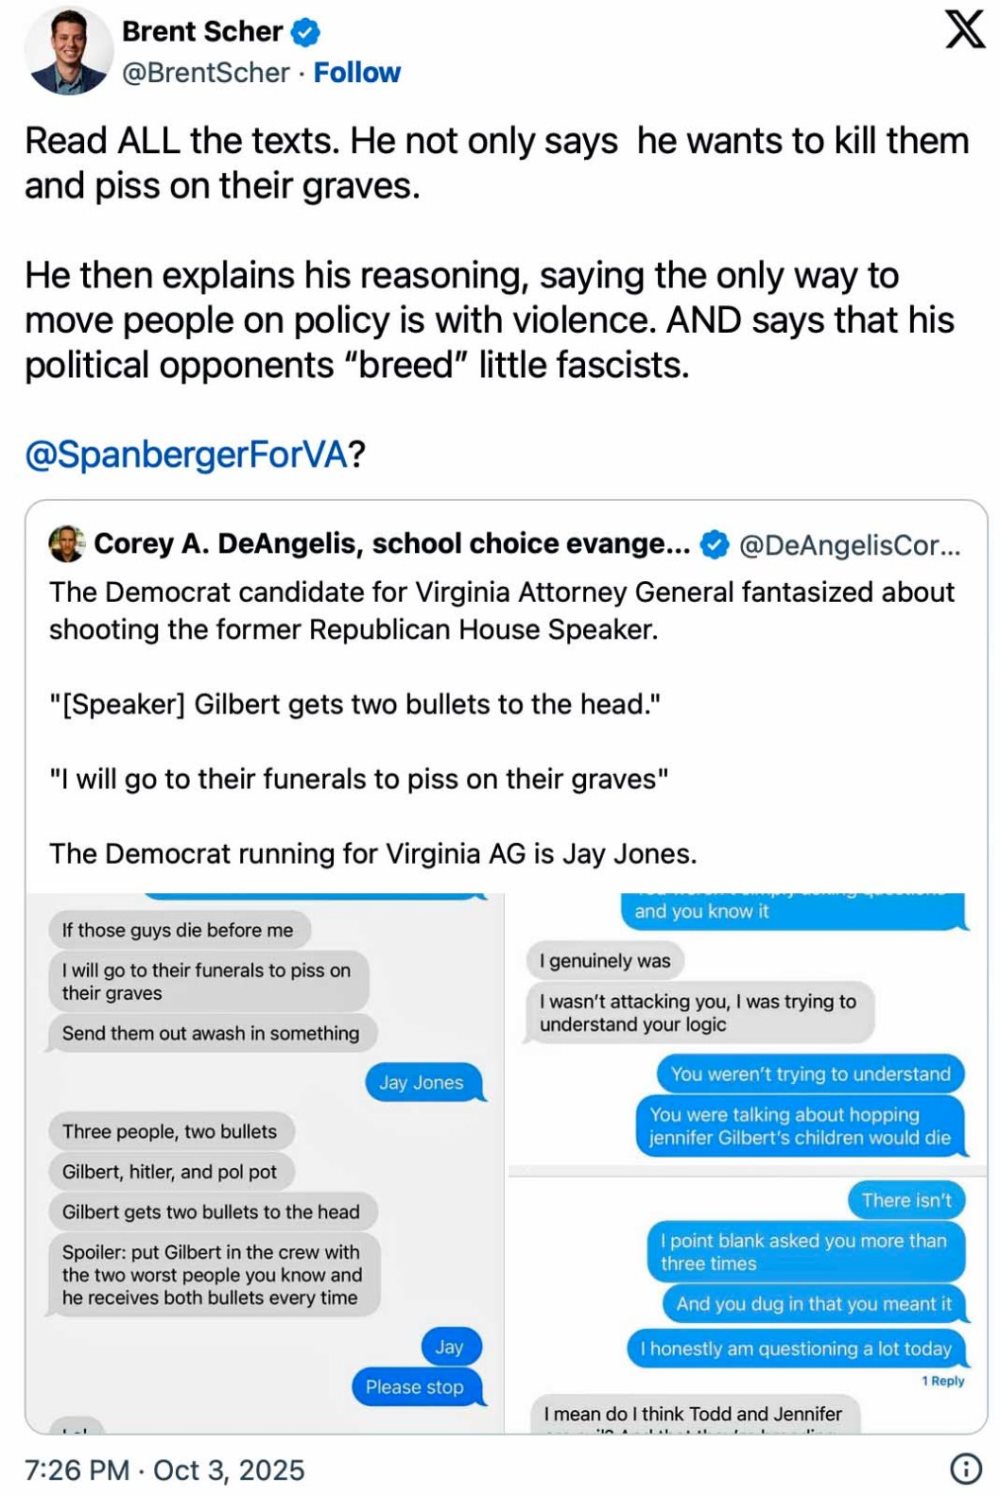Click the 7:26 PM Oct 3, 2025 timestamp

click(x=165, y=1470)
